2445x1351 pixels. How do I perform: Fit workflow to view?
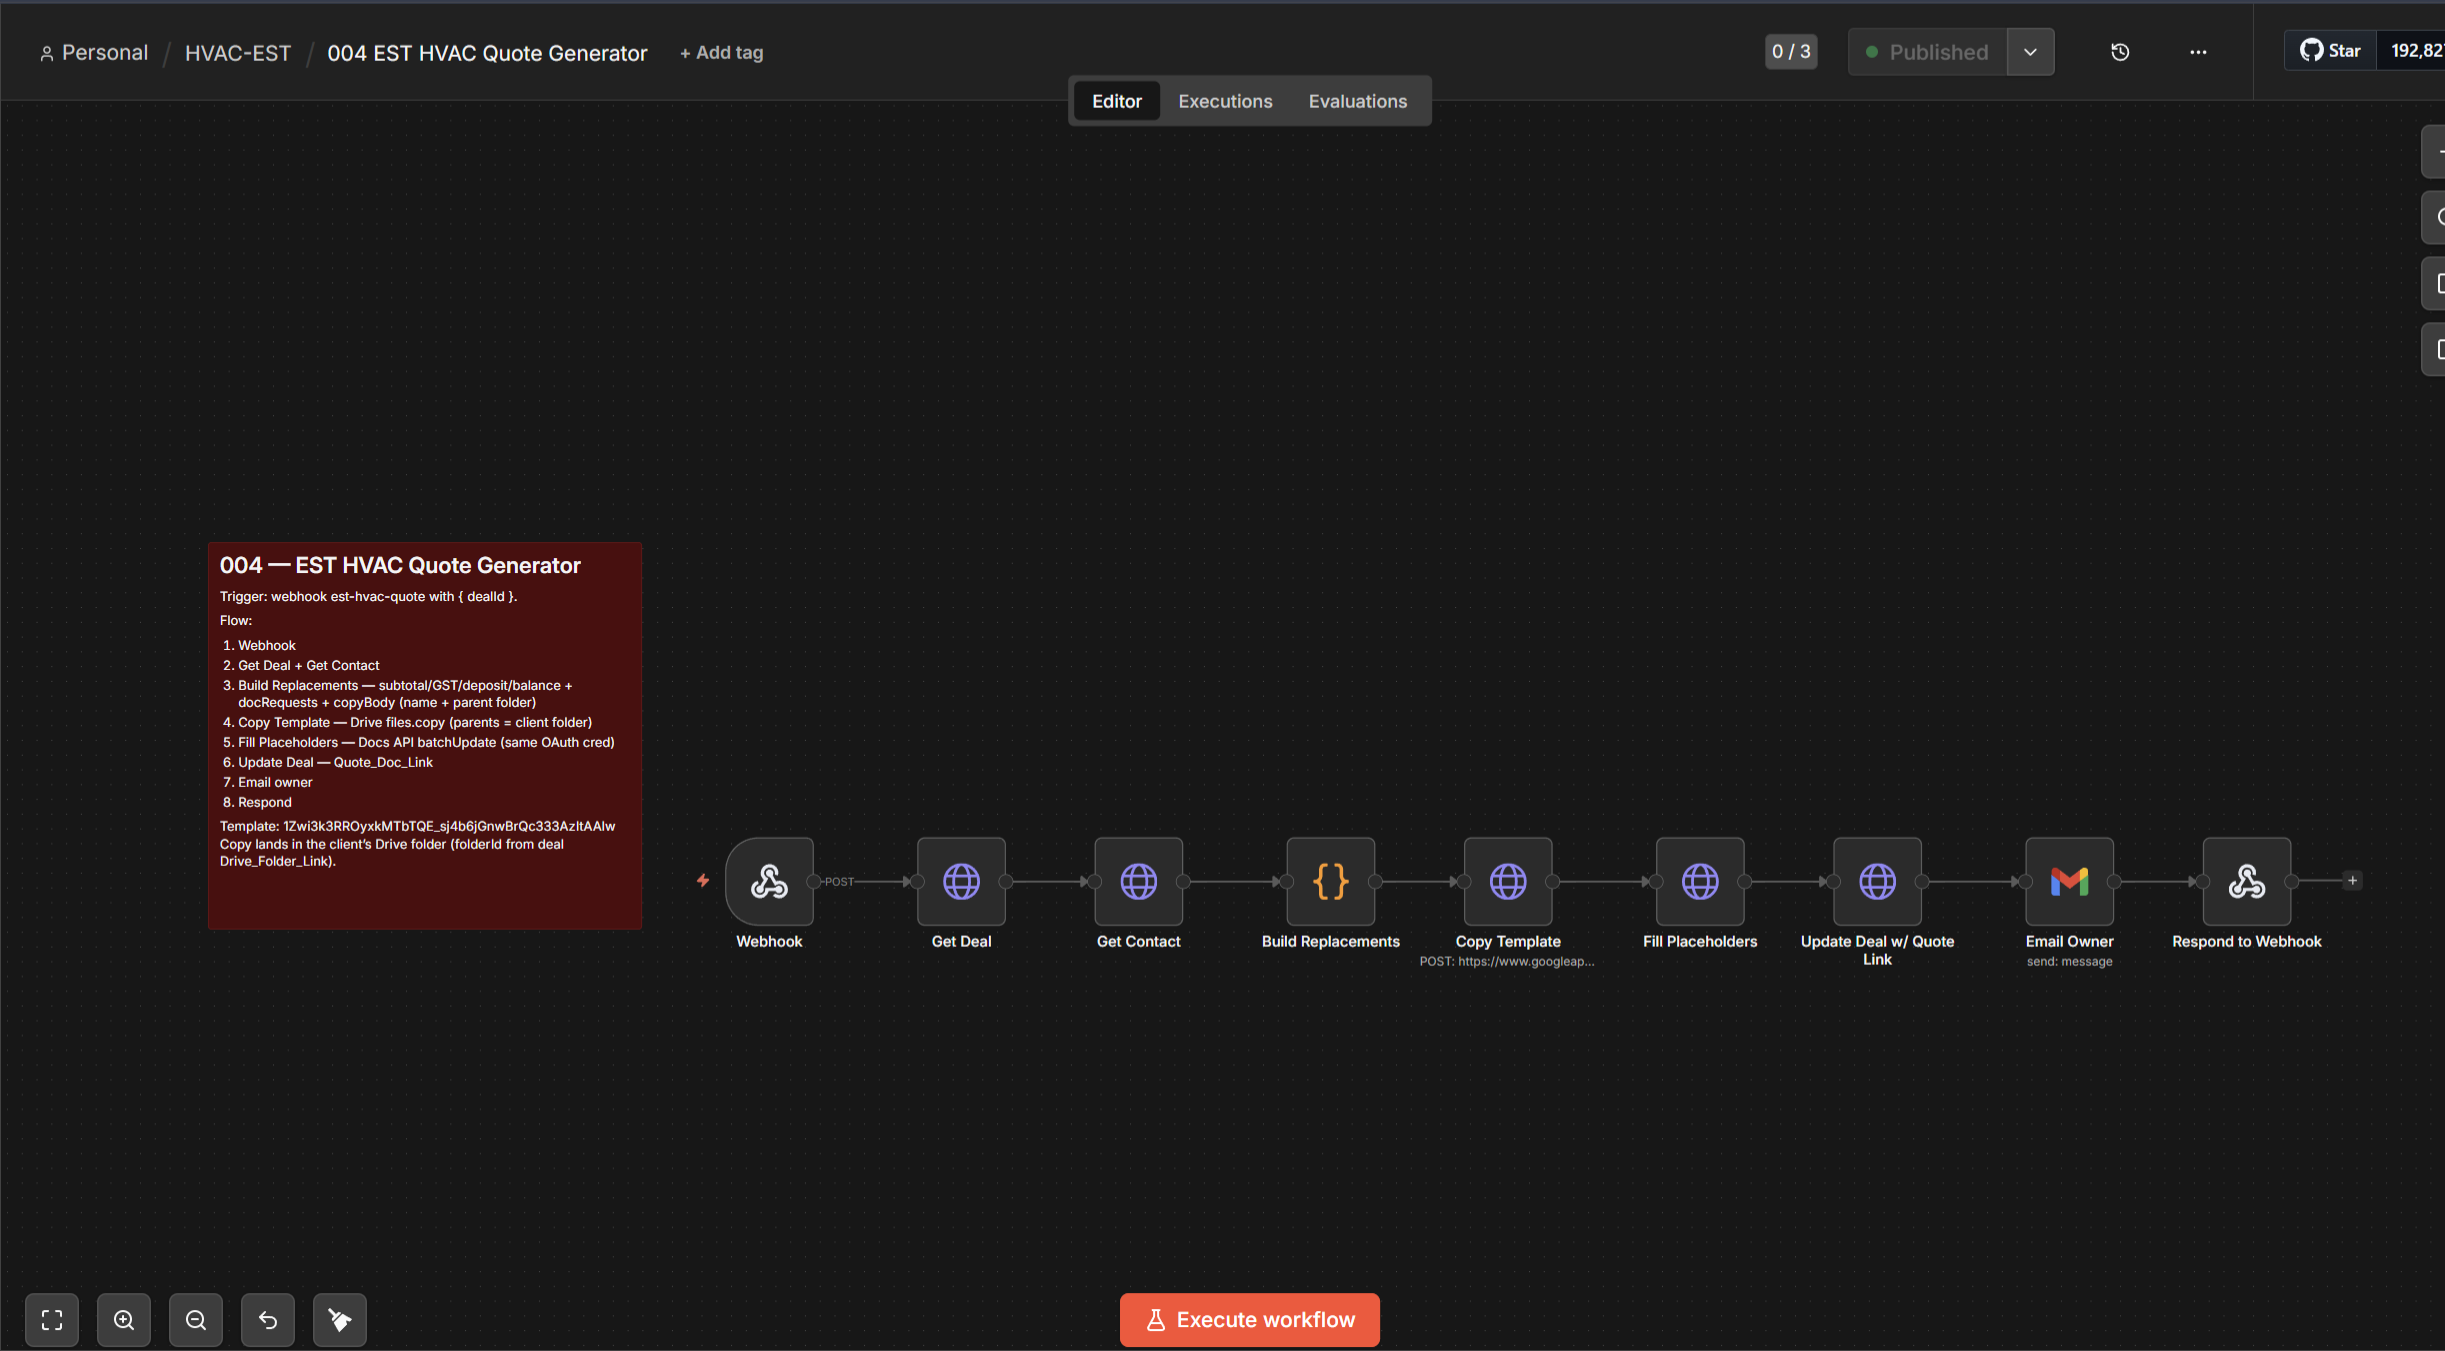52,1320
